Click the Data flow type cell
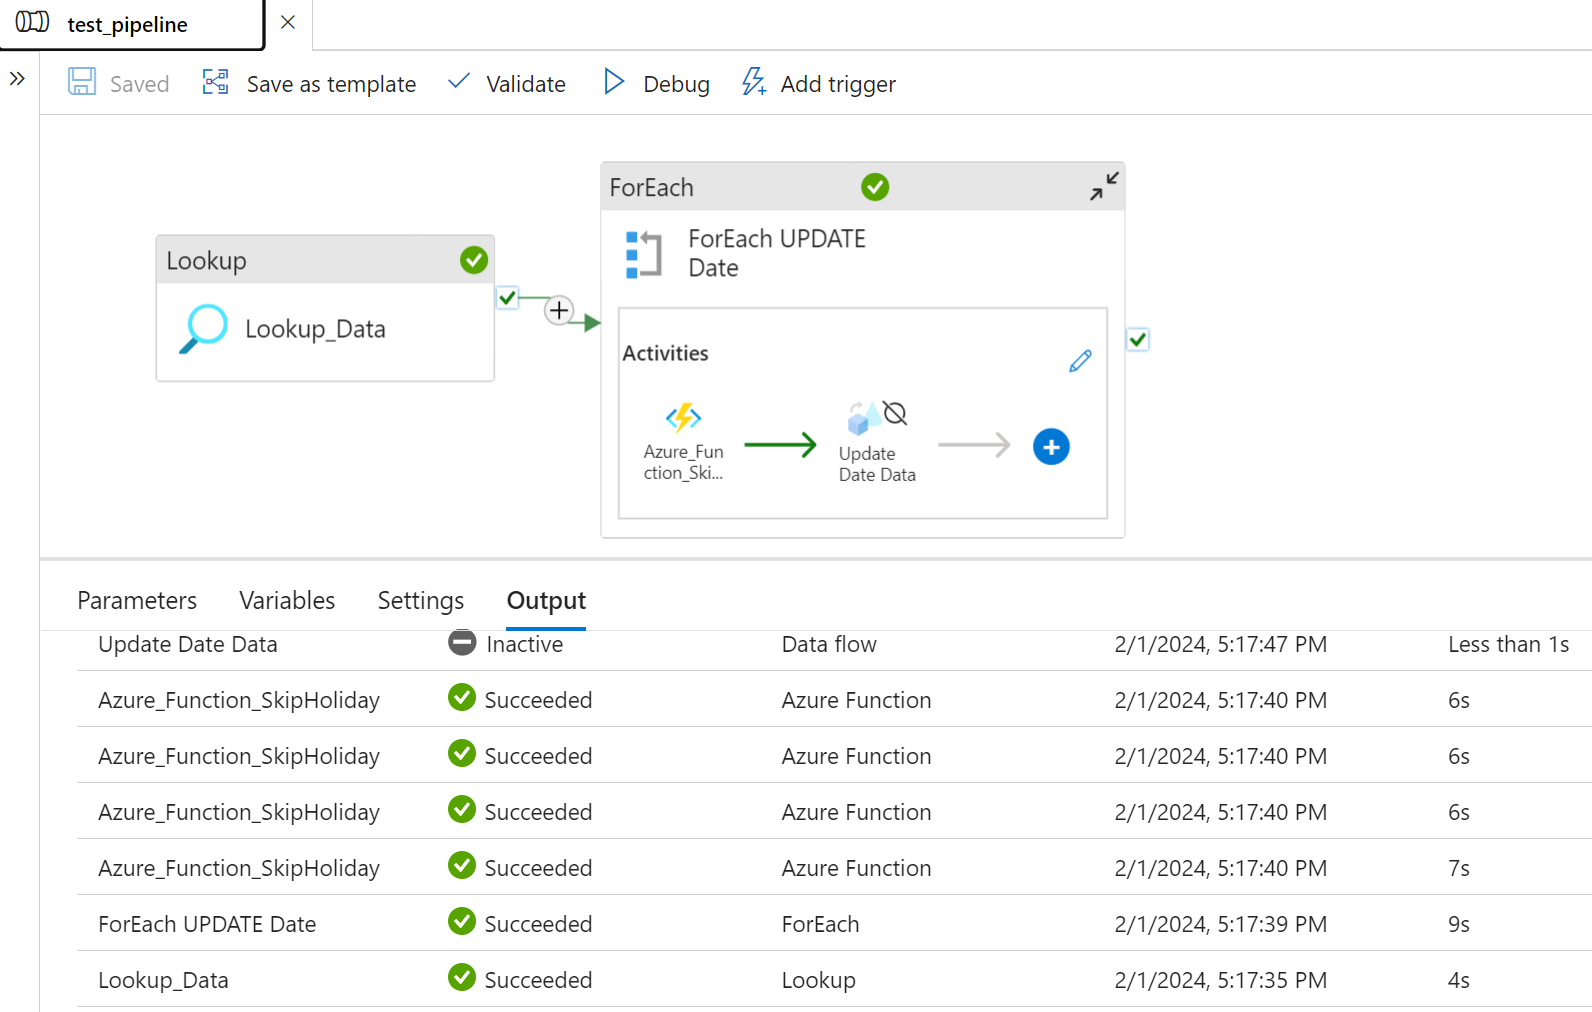Image resolution: width=1592 pixels, height=1012 pixels. [x=829, y=644]
